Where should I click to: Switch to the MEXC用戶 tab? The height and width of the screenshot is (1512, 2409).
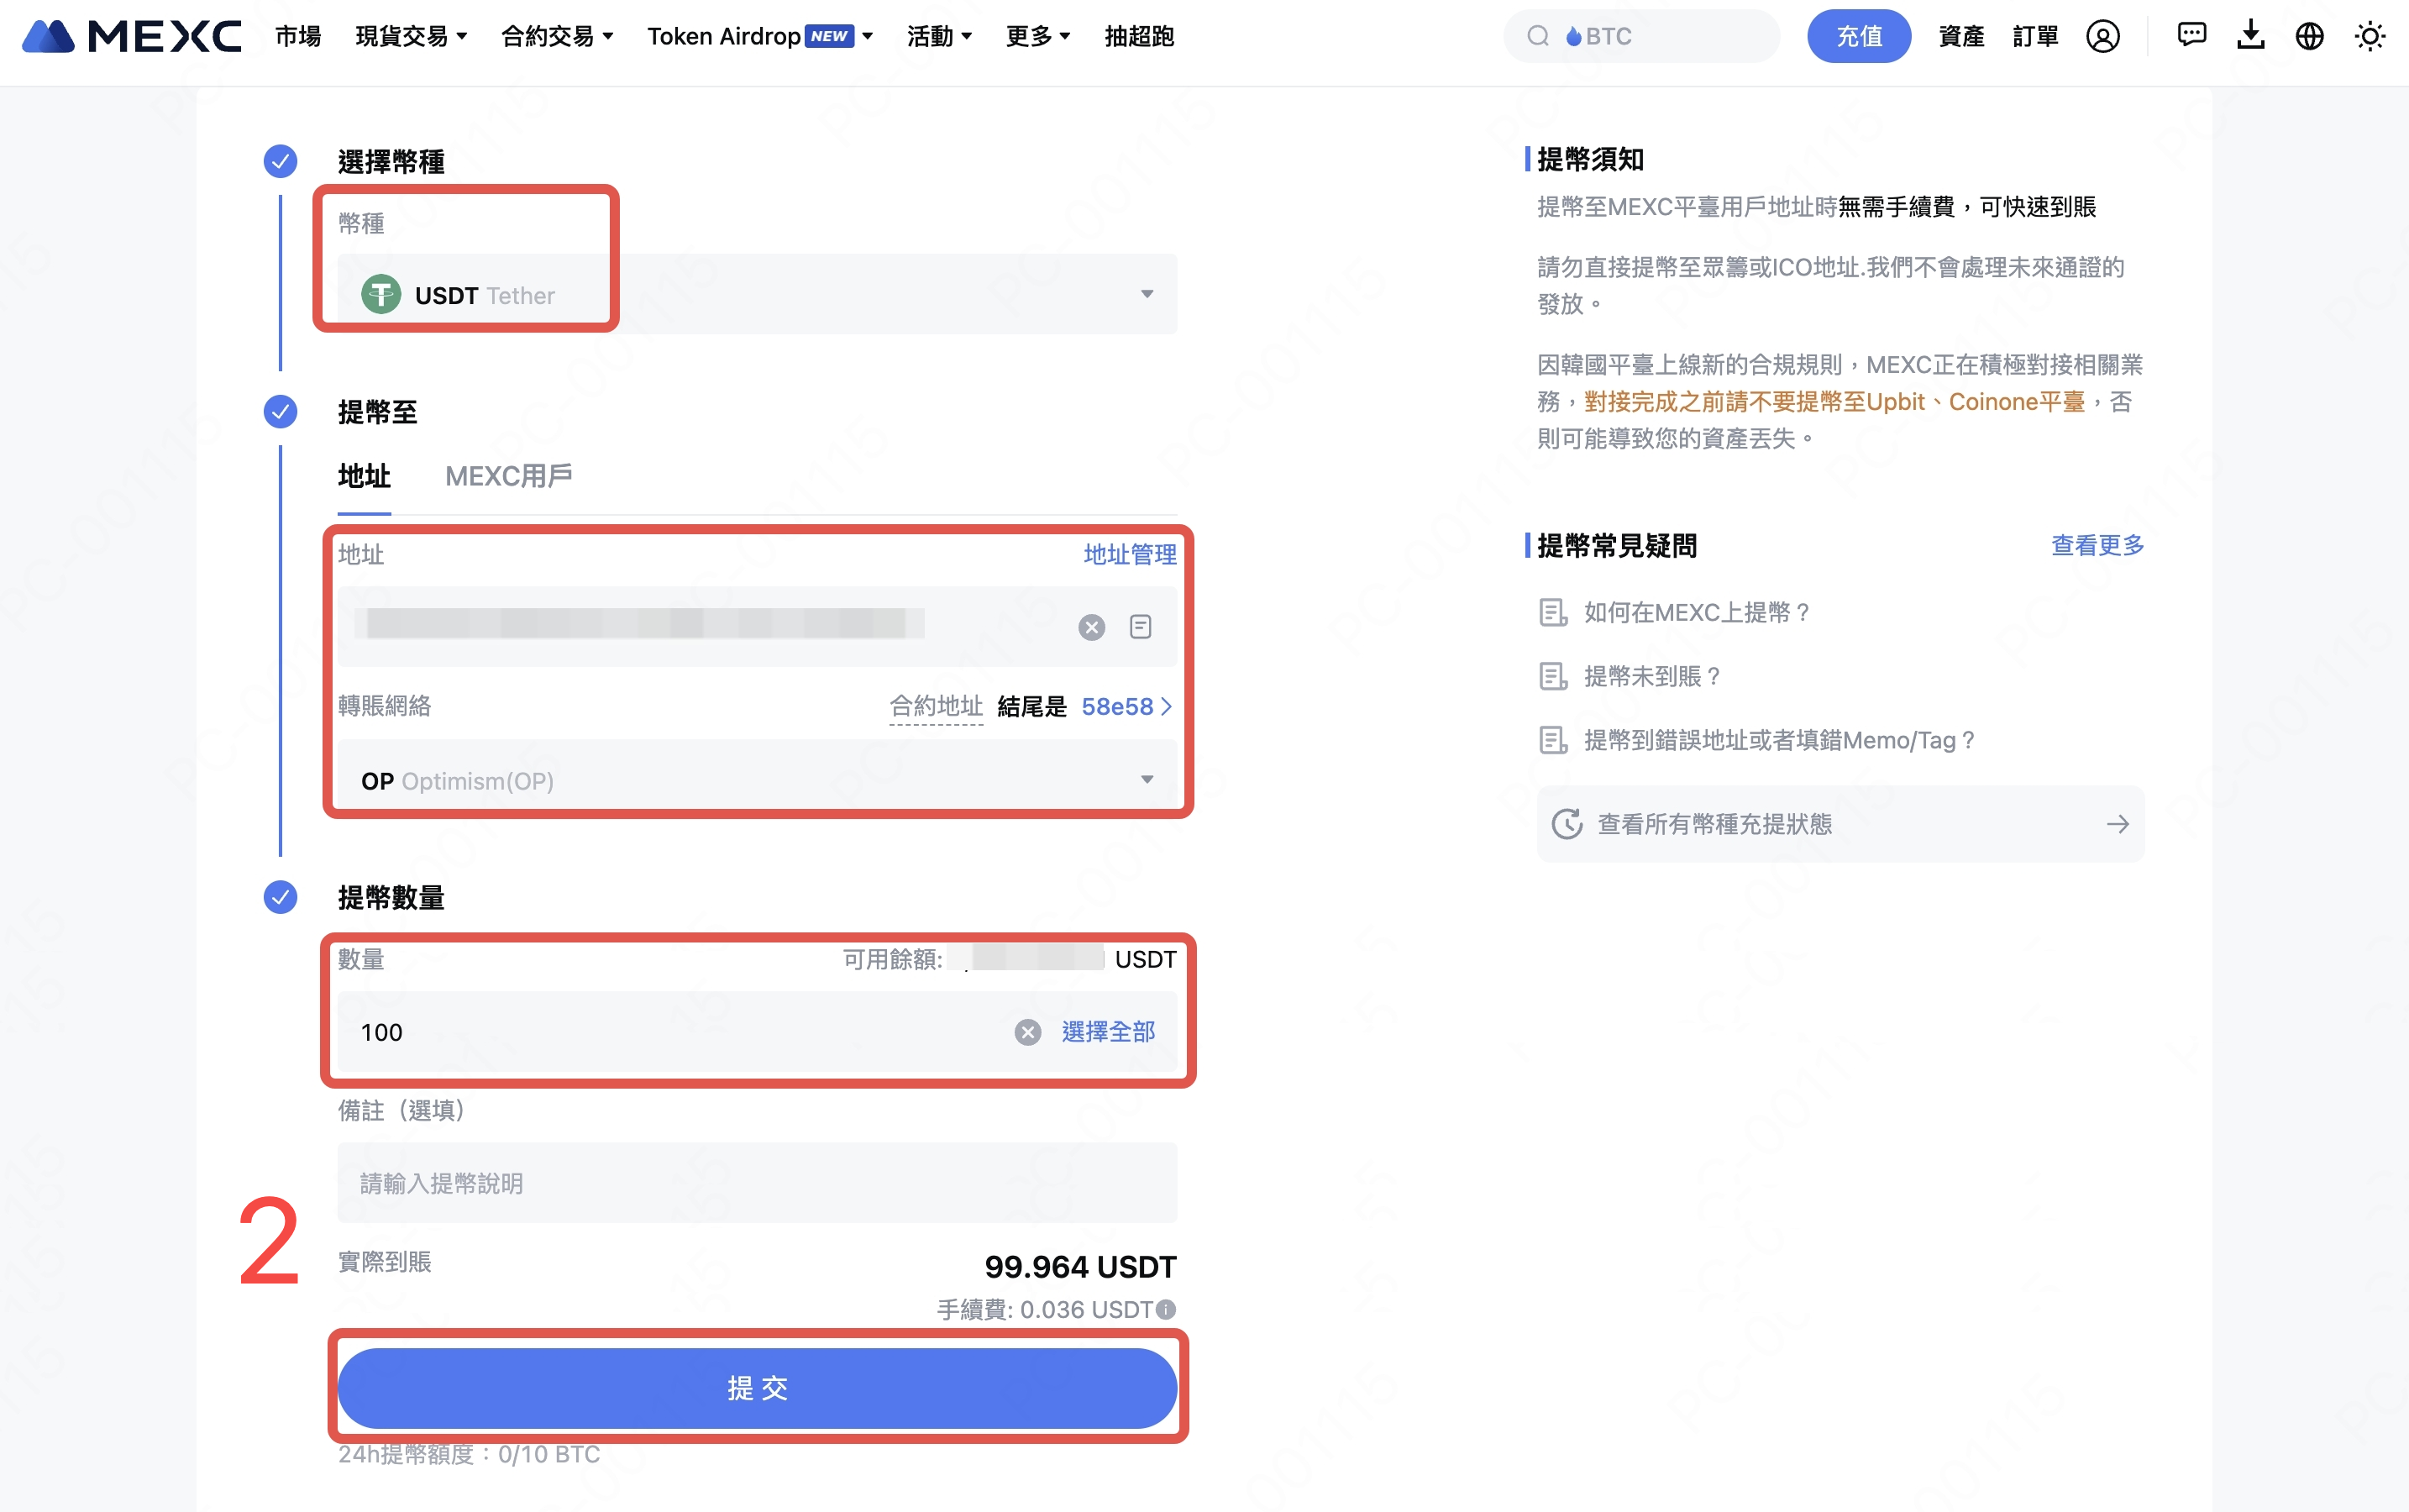click(x=509, y=476)
